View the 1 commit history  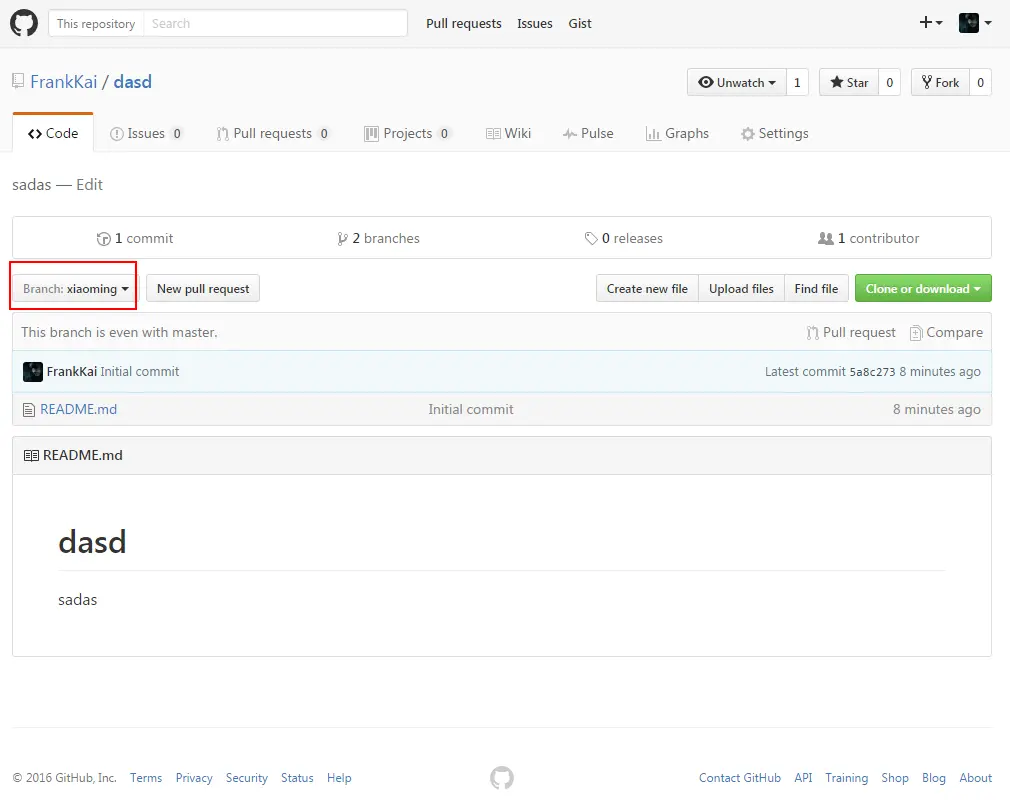[x=135, y=238]
